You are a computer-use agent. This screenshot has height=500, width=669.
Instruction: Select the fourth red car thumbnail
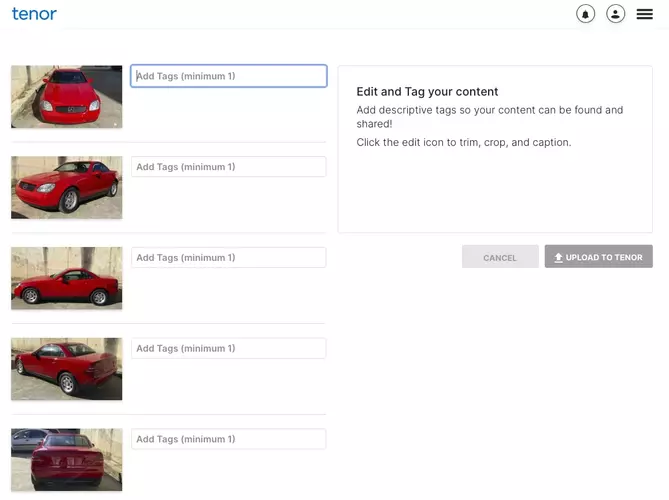66,368
